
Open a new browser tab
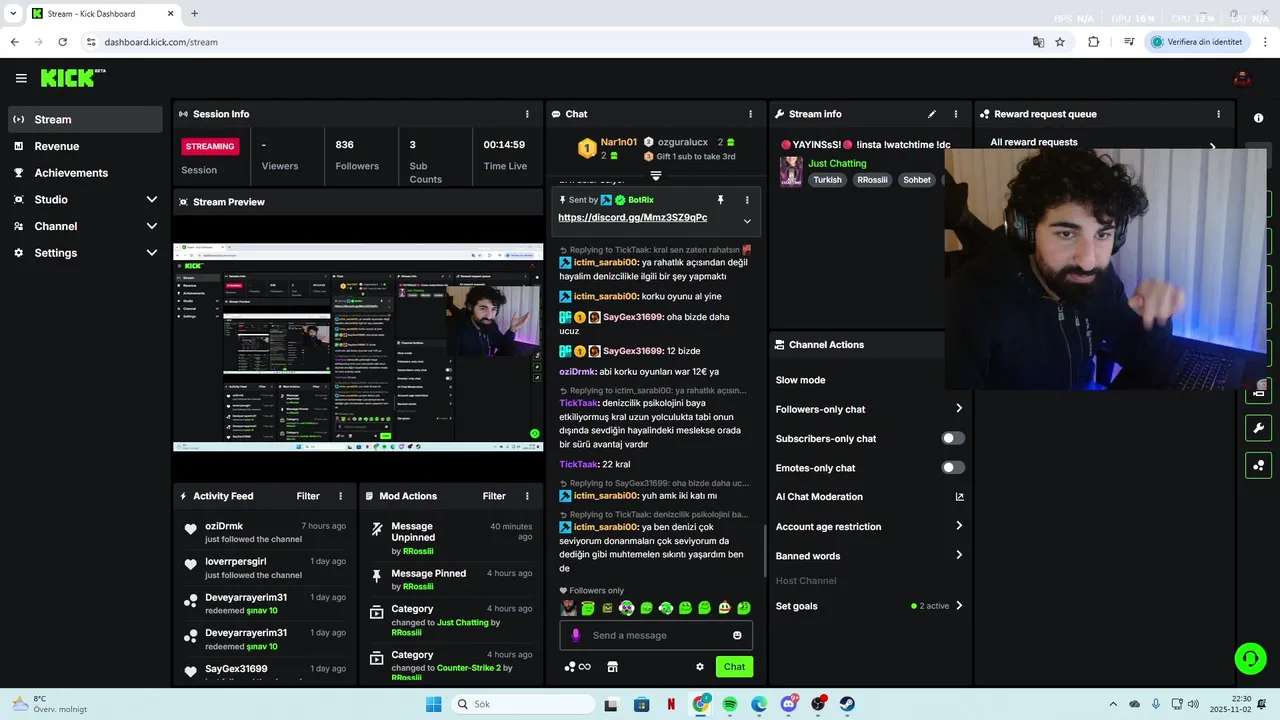(194, 14)
